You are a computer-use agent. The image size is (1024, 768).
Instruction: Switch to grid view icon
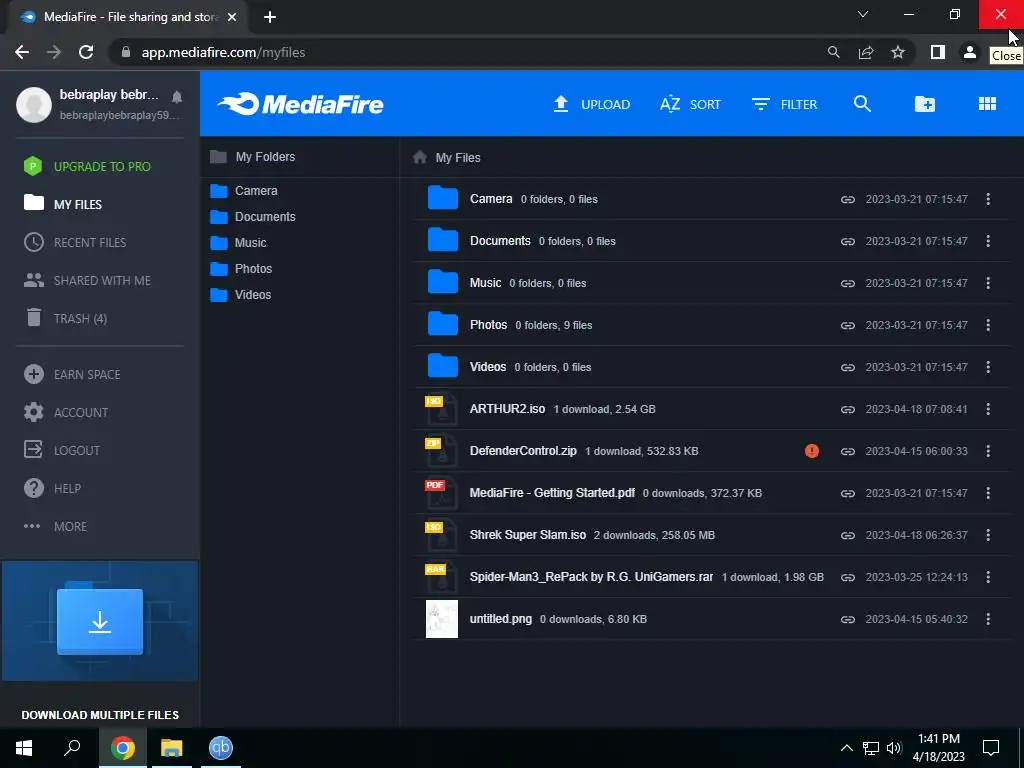click(987, 104)
